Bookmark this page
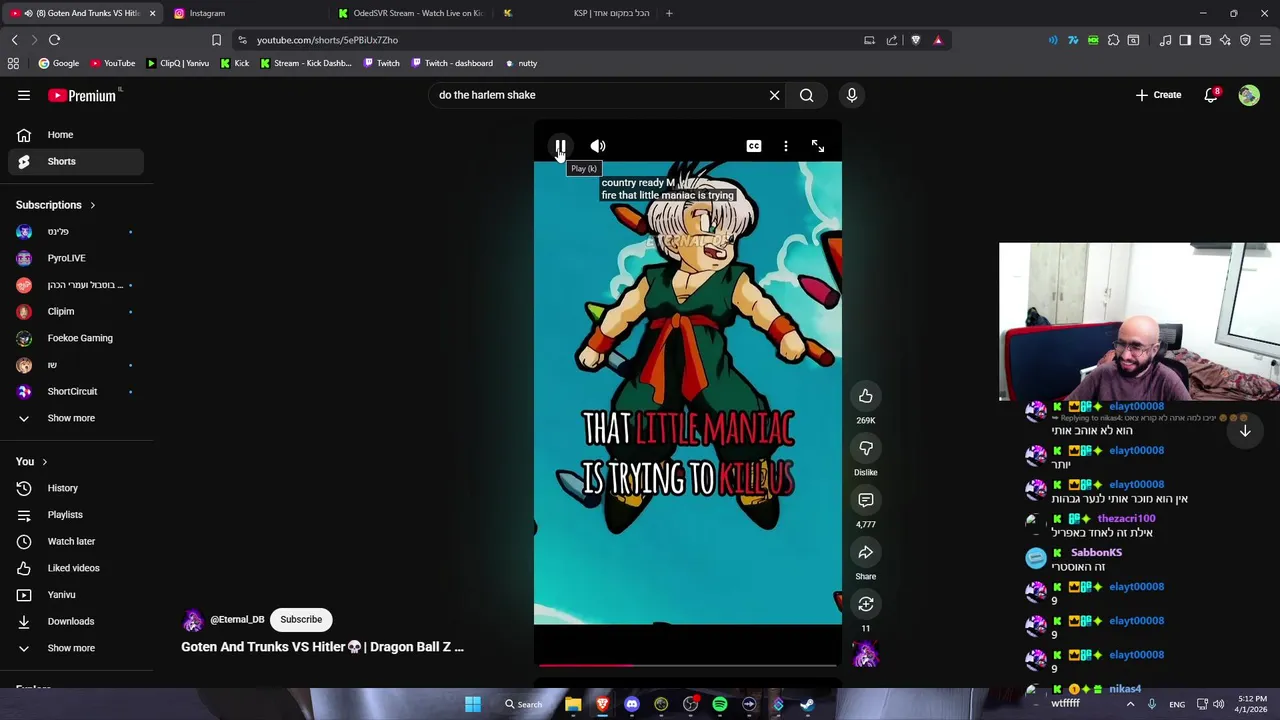The image size is (1280, 720). point(216,40)
